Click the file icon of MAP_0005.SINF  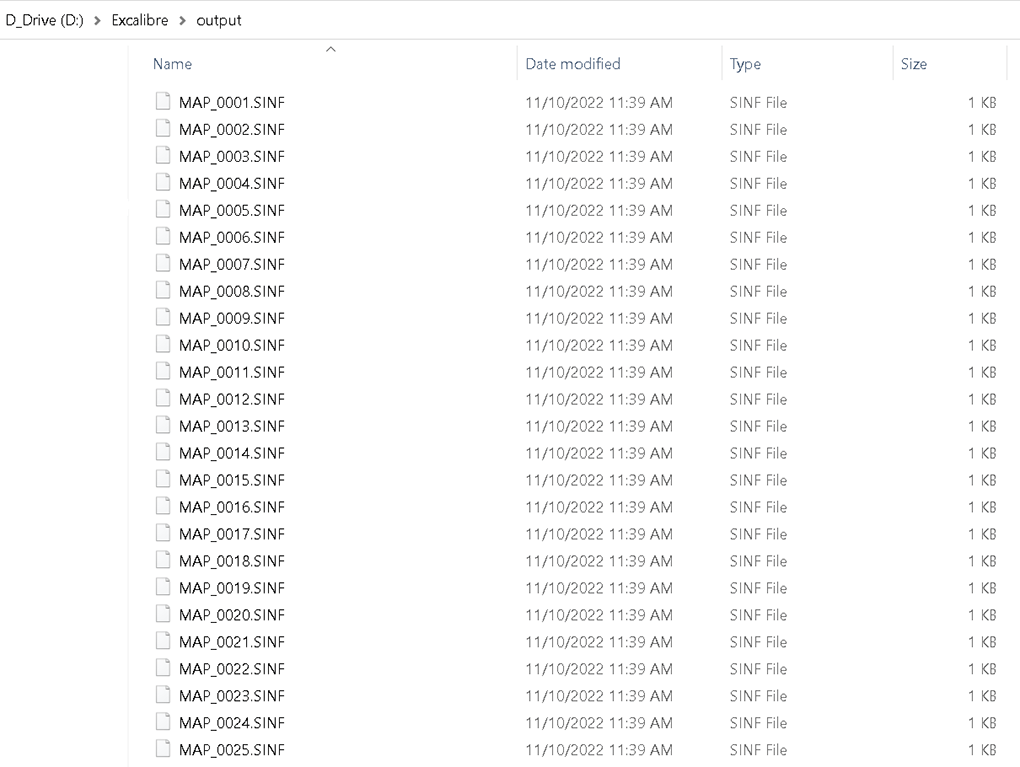(163, 209)
